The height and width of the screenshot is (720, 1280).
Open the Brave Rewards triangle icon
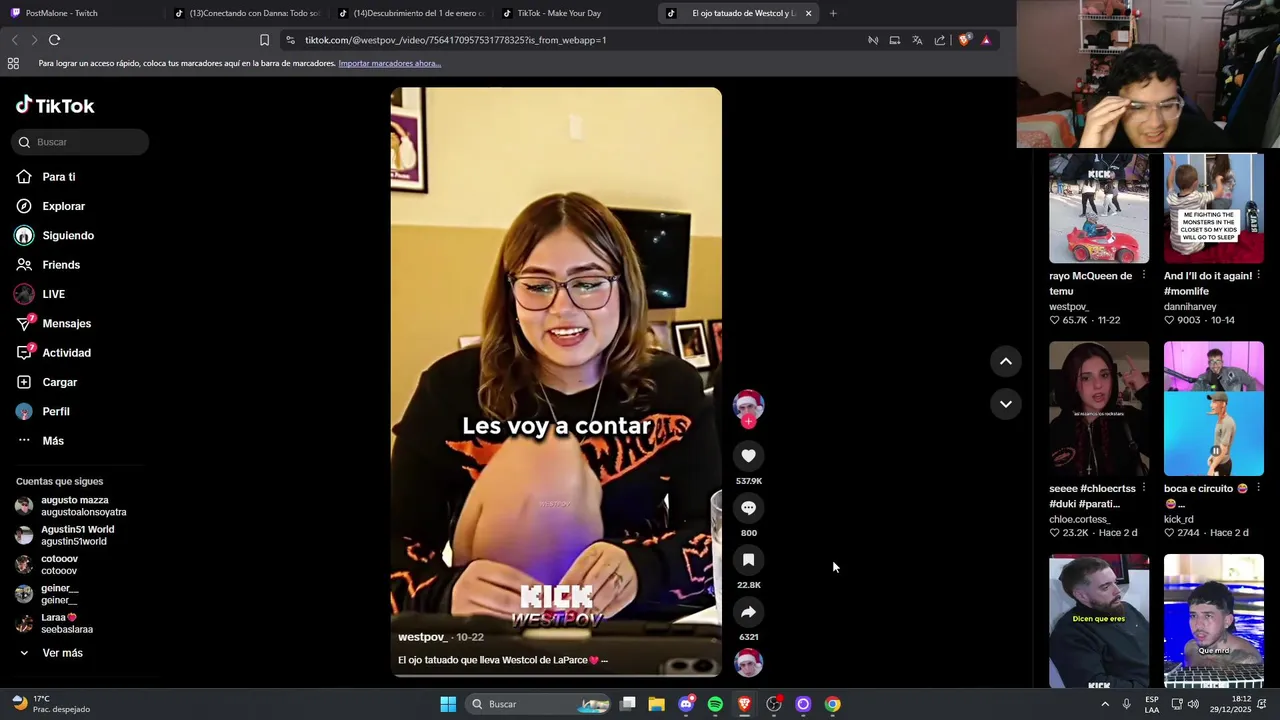[x=986, y=40]
